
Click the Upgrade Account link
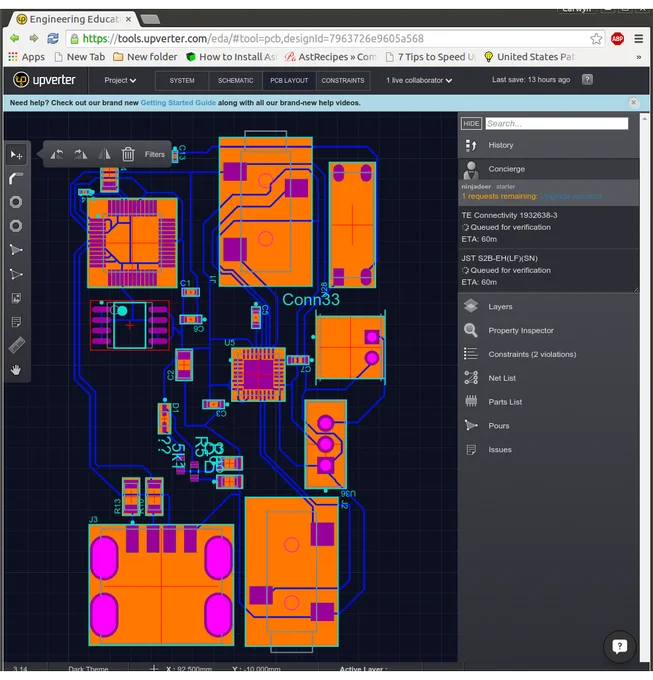(x=571, y=196)
